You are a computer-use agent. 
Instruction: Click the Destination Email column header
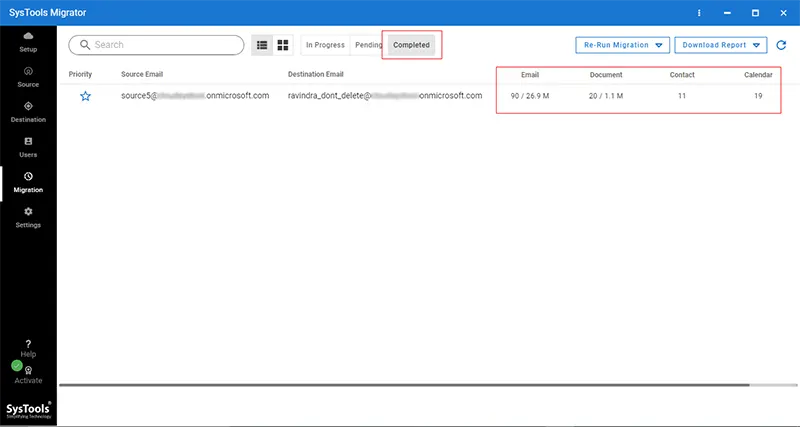tap(315, 74)
